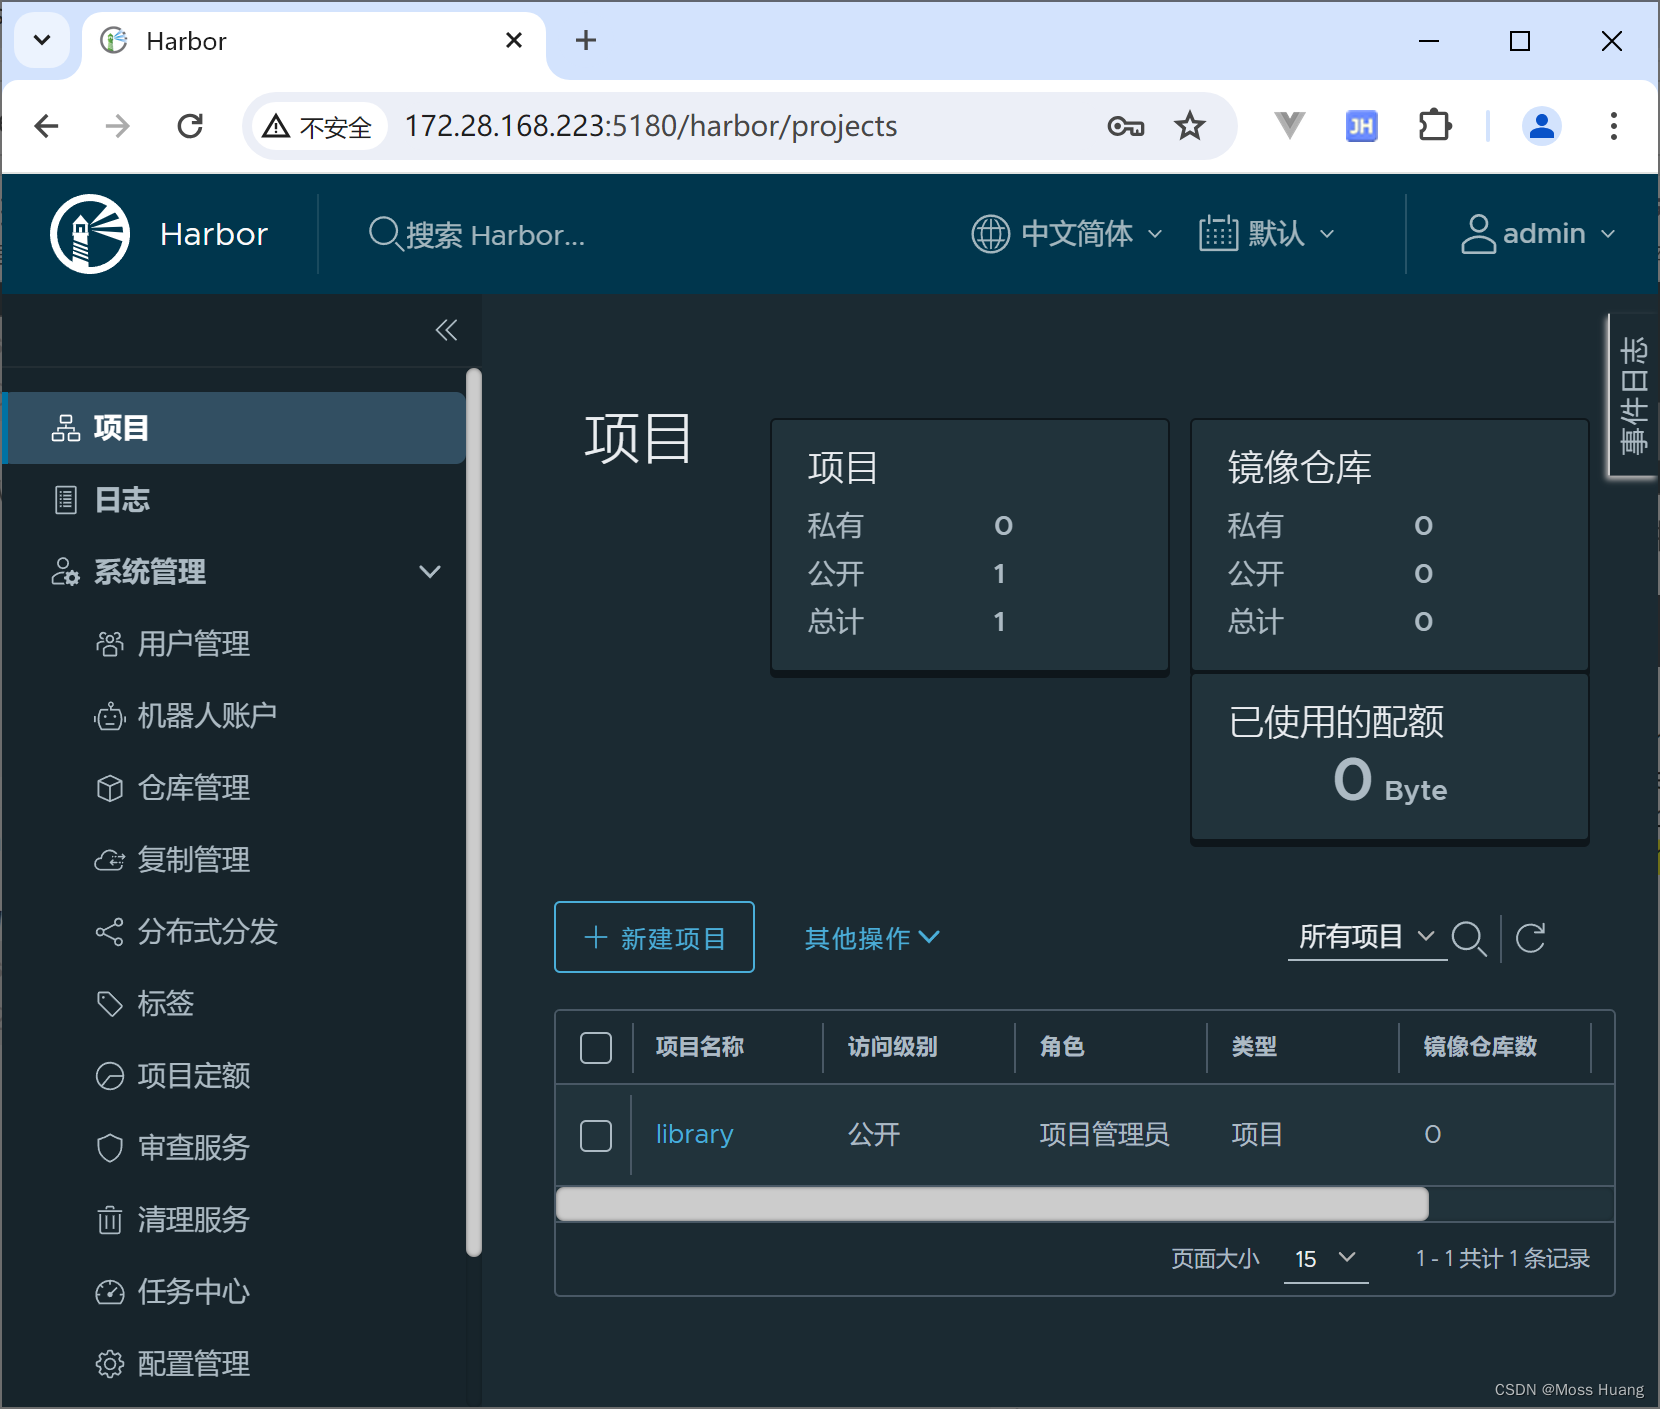Open the 中文简体 language dropdown
This screenshot has height=1409, width=1660.
pos(1067,234)
